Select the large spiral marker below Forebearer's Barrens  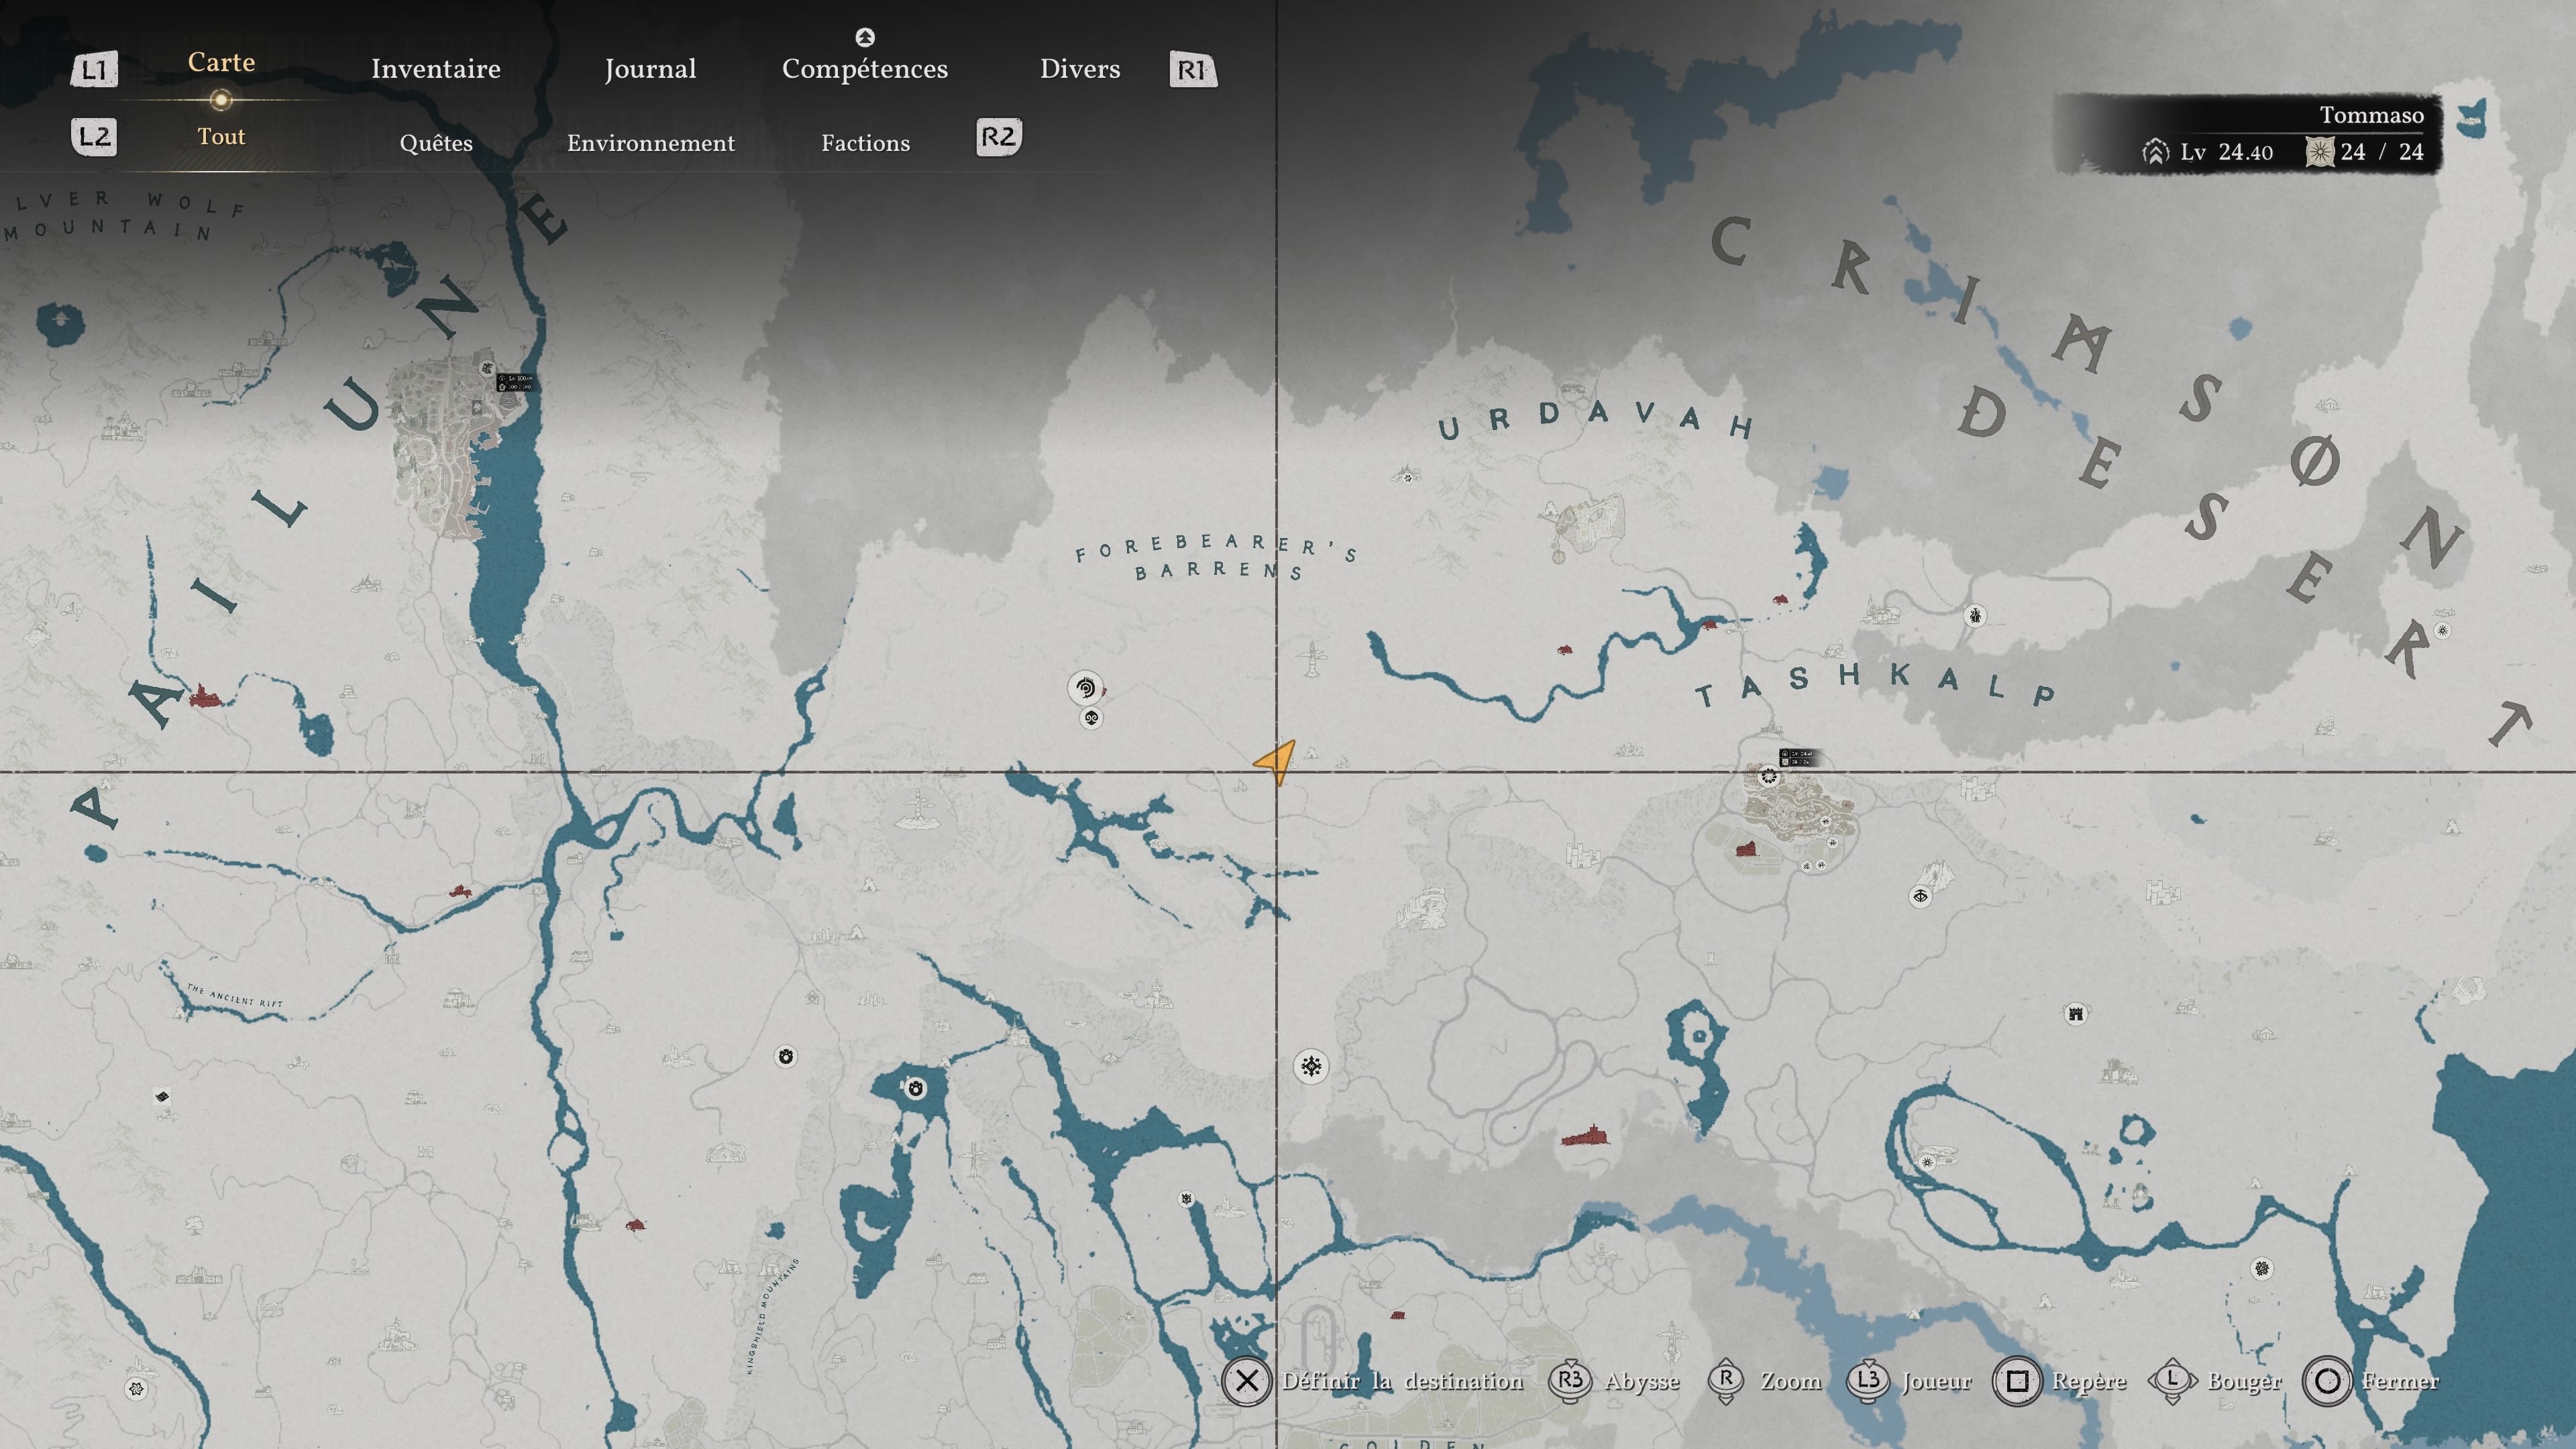(1085, 688)
